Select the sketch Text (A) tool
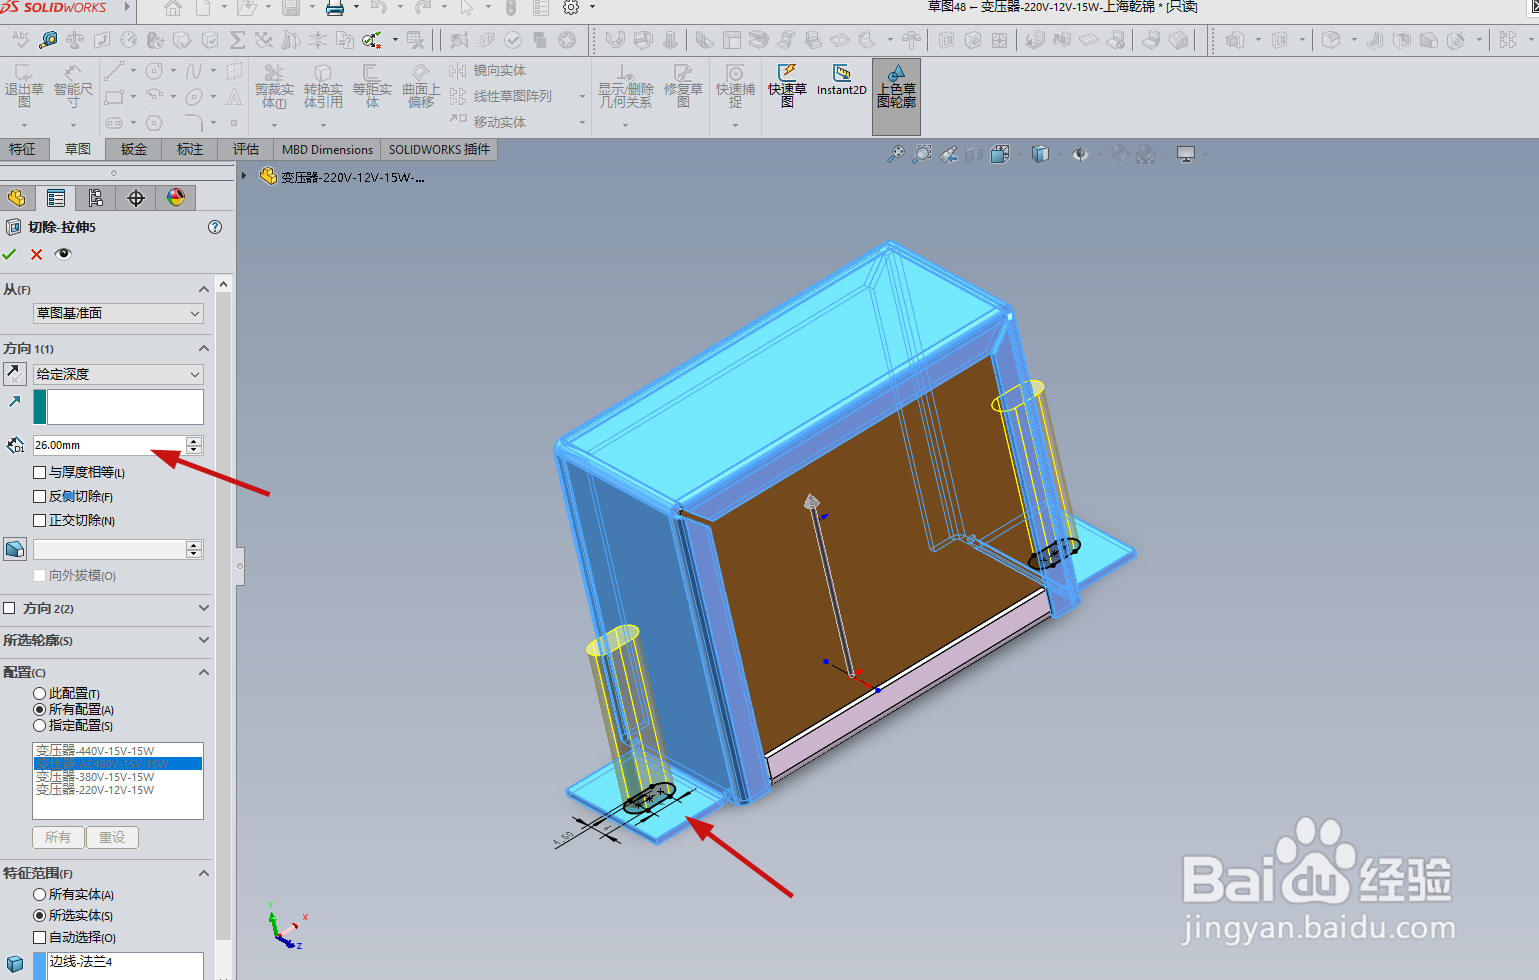Image resolution: width=1539 pixels, height=980 pixels. point(234,97)
